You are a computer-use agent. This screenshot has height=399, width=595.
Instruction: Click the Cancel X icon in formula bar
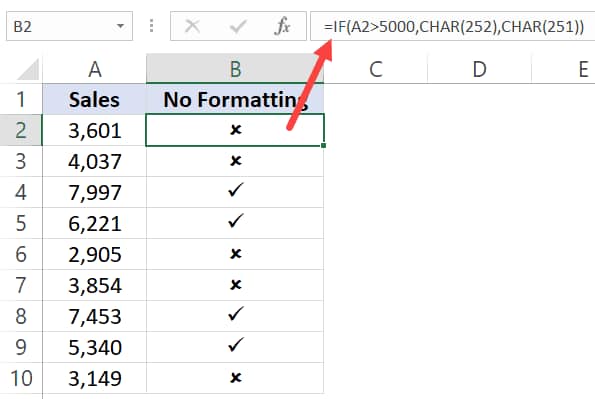[x=192, y=26]
